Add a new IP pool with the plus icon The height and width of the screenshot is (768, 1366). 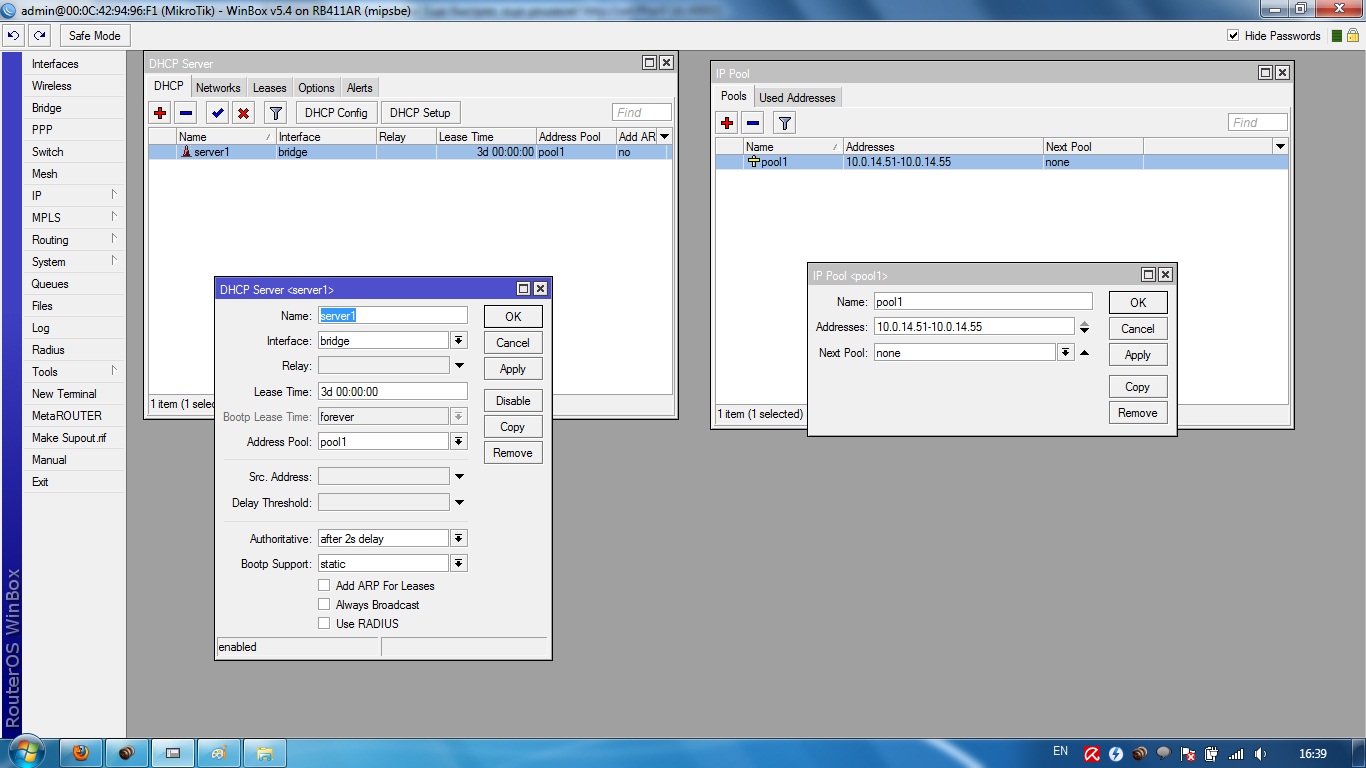click(x=727, y=123)
